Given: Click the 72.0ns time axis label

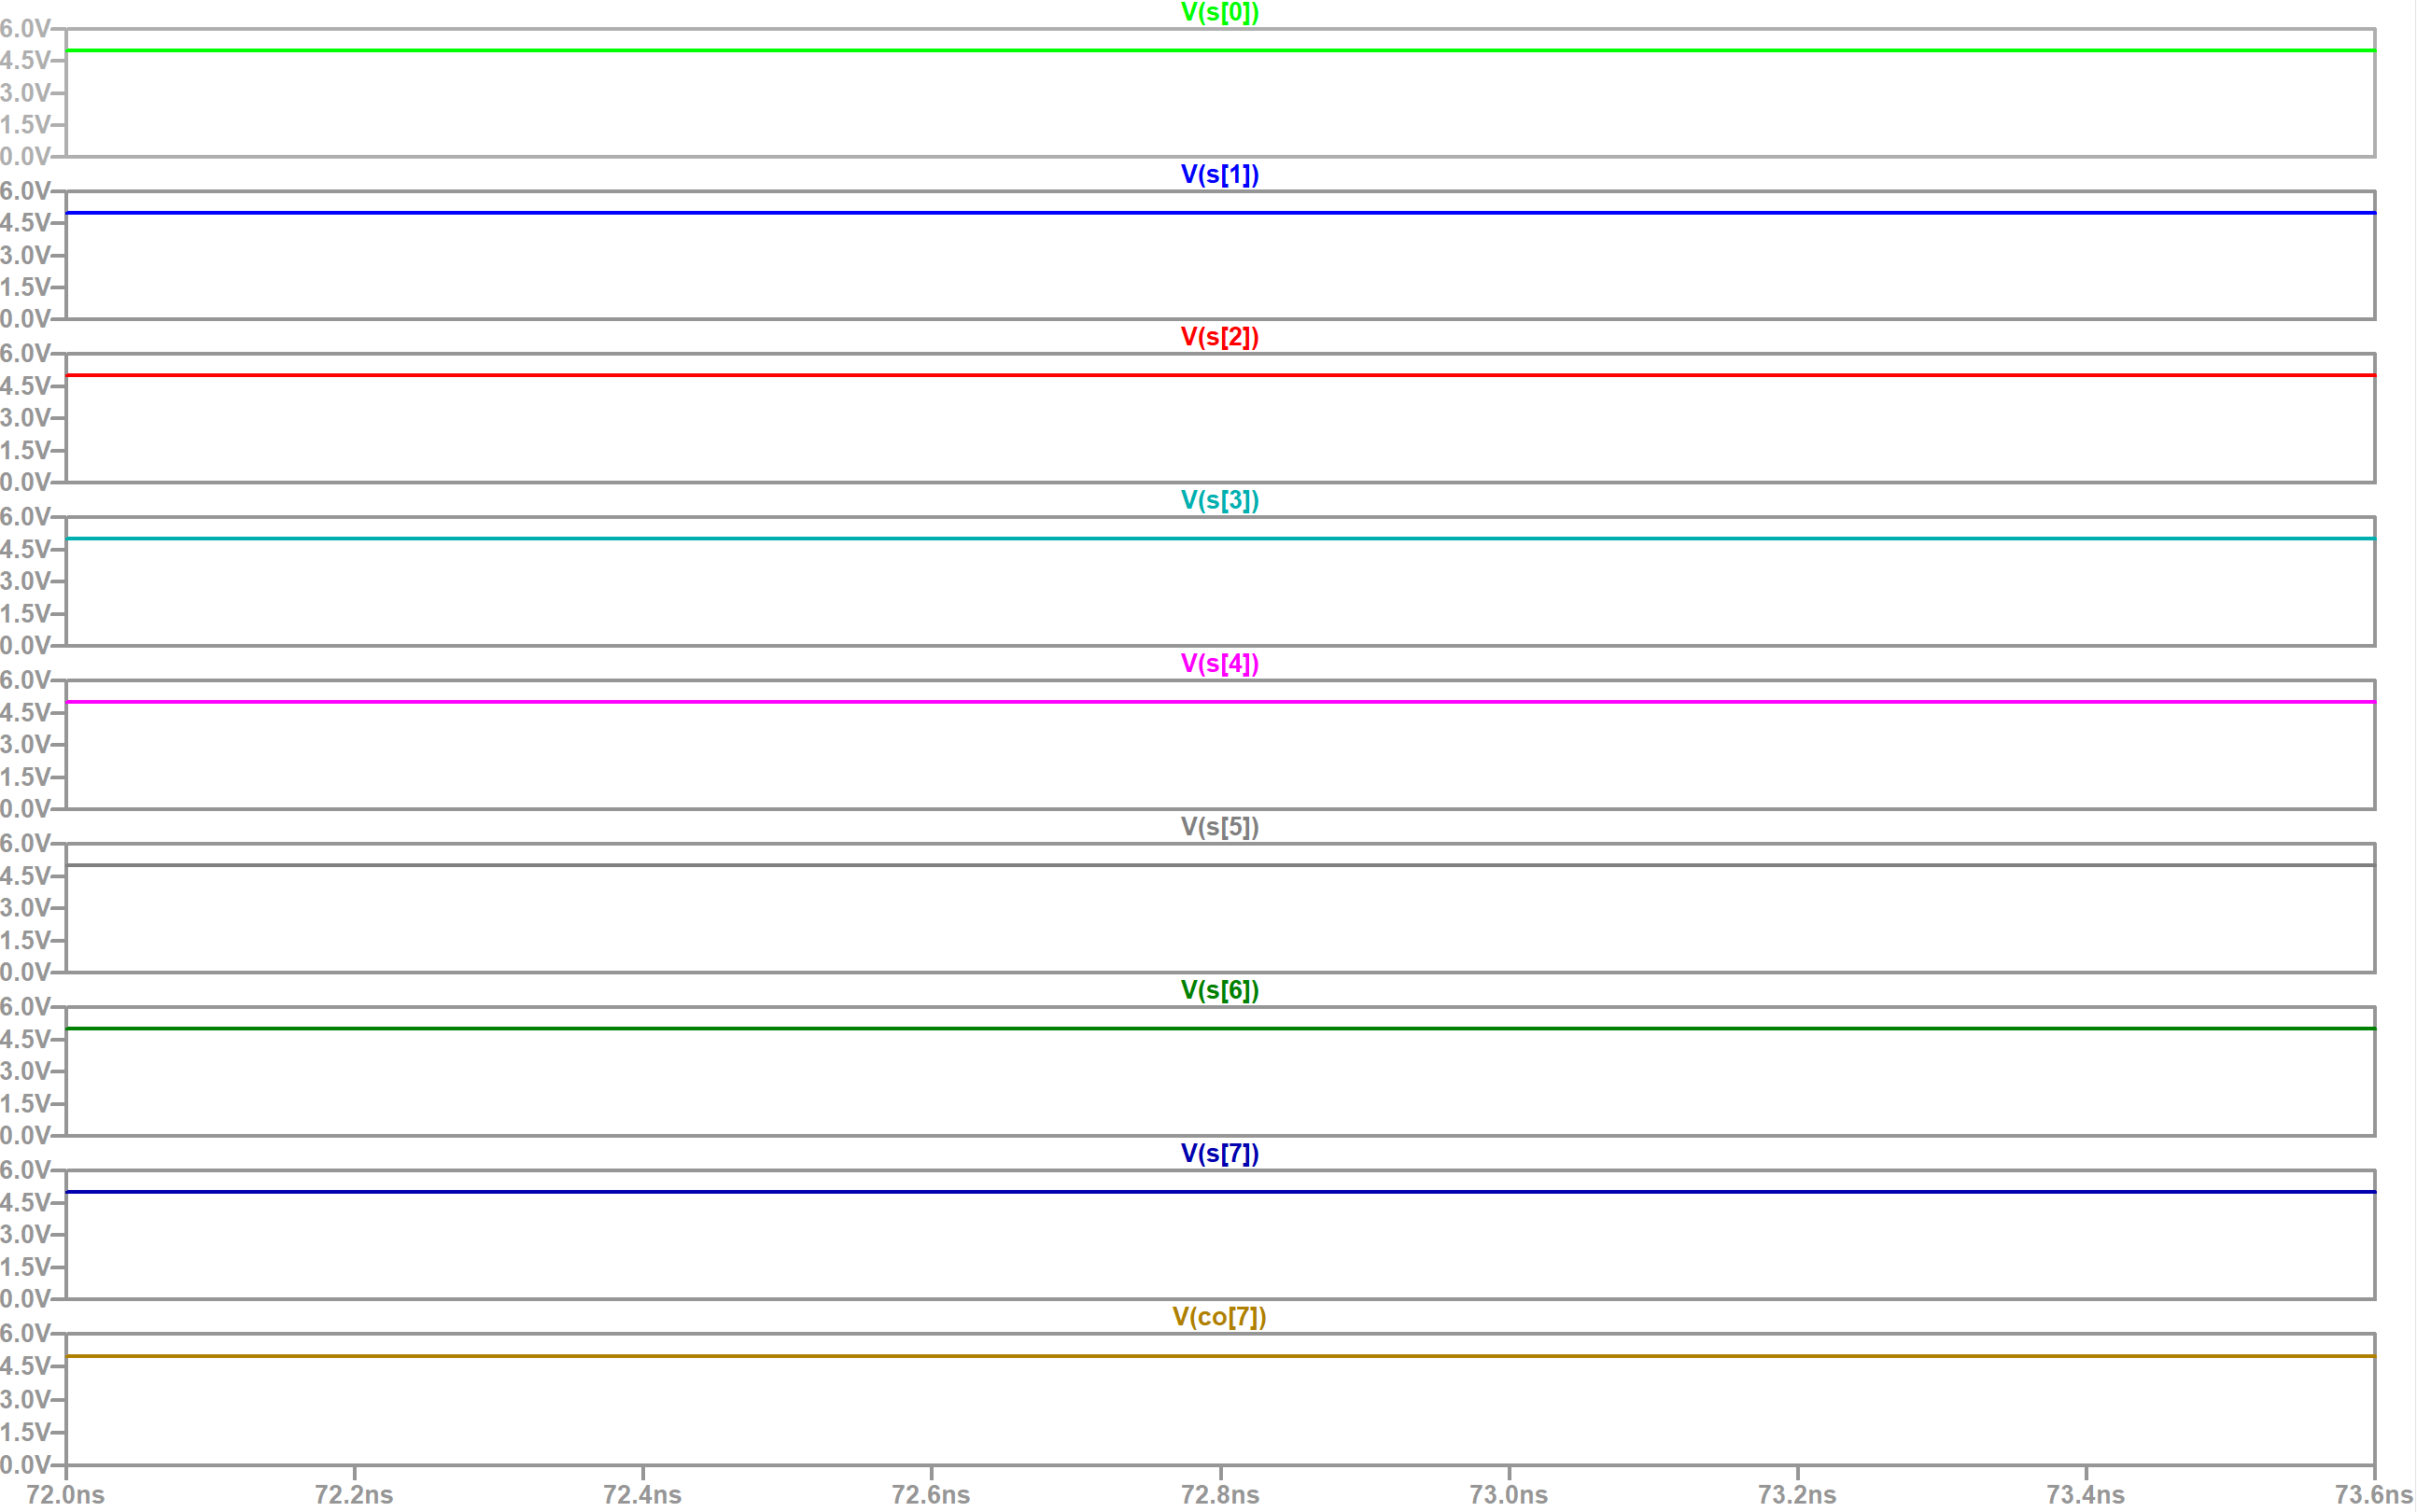Looking at the screenshot, I should 65,1495.
